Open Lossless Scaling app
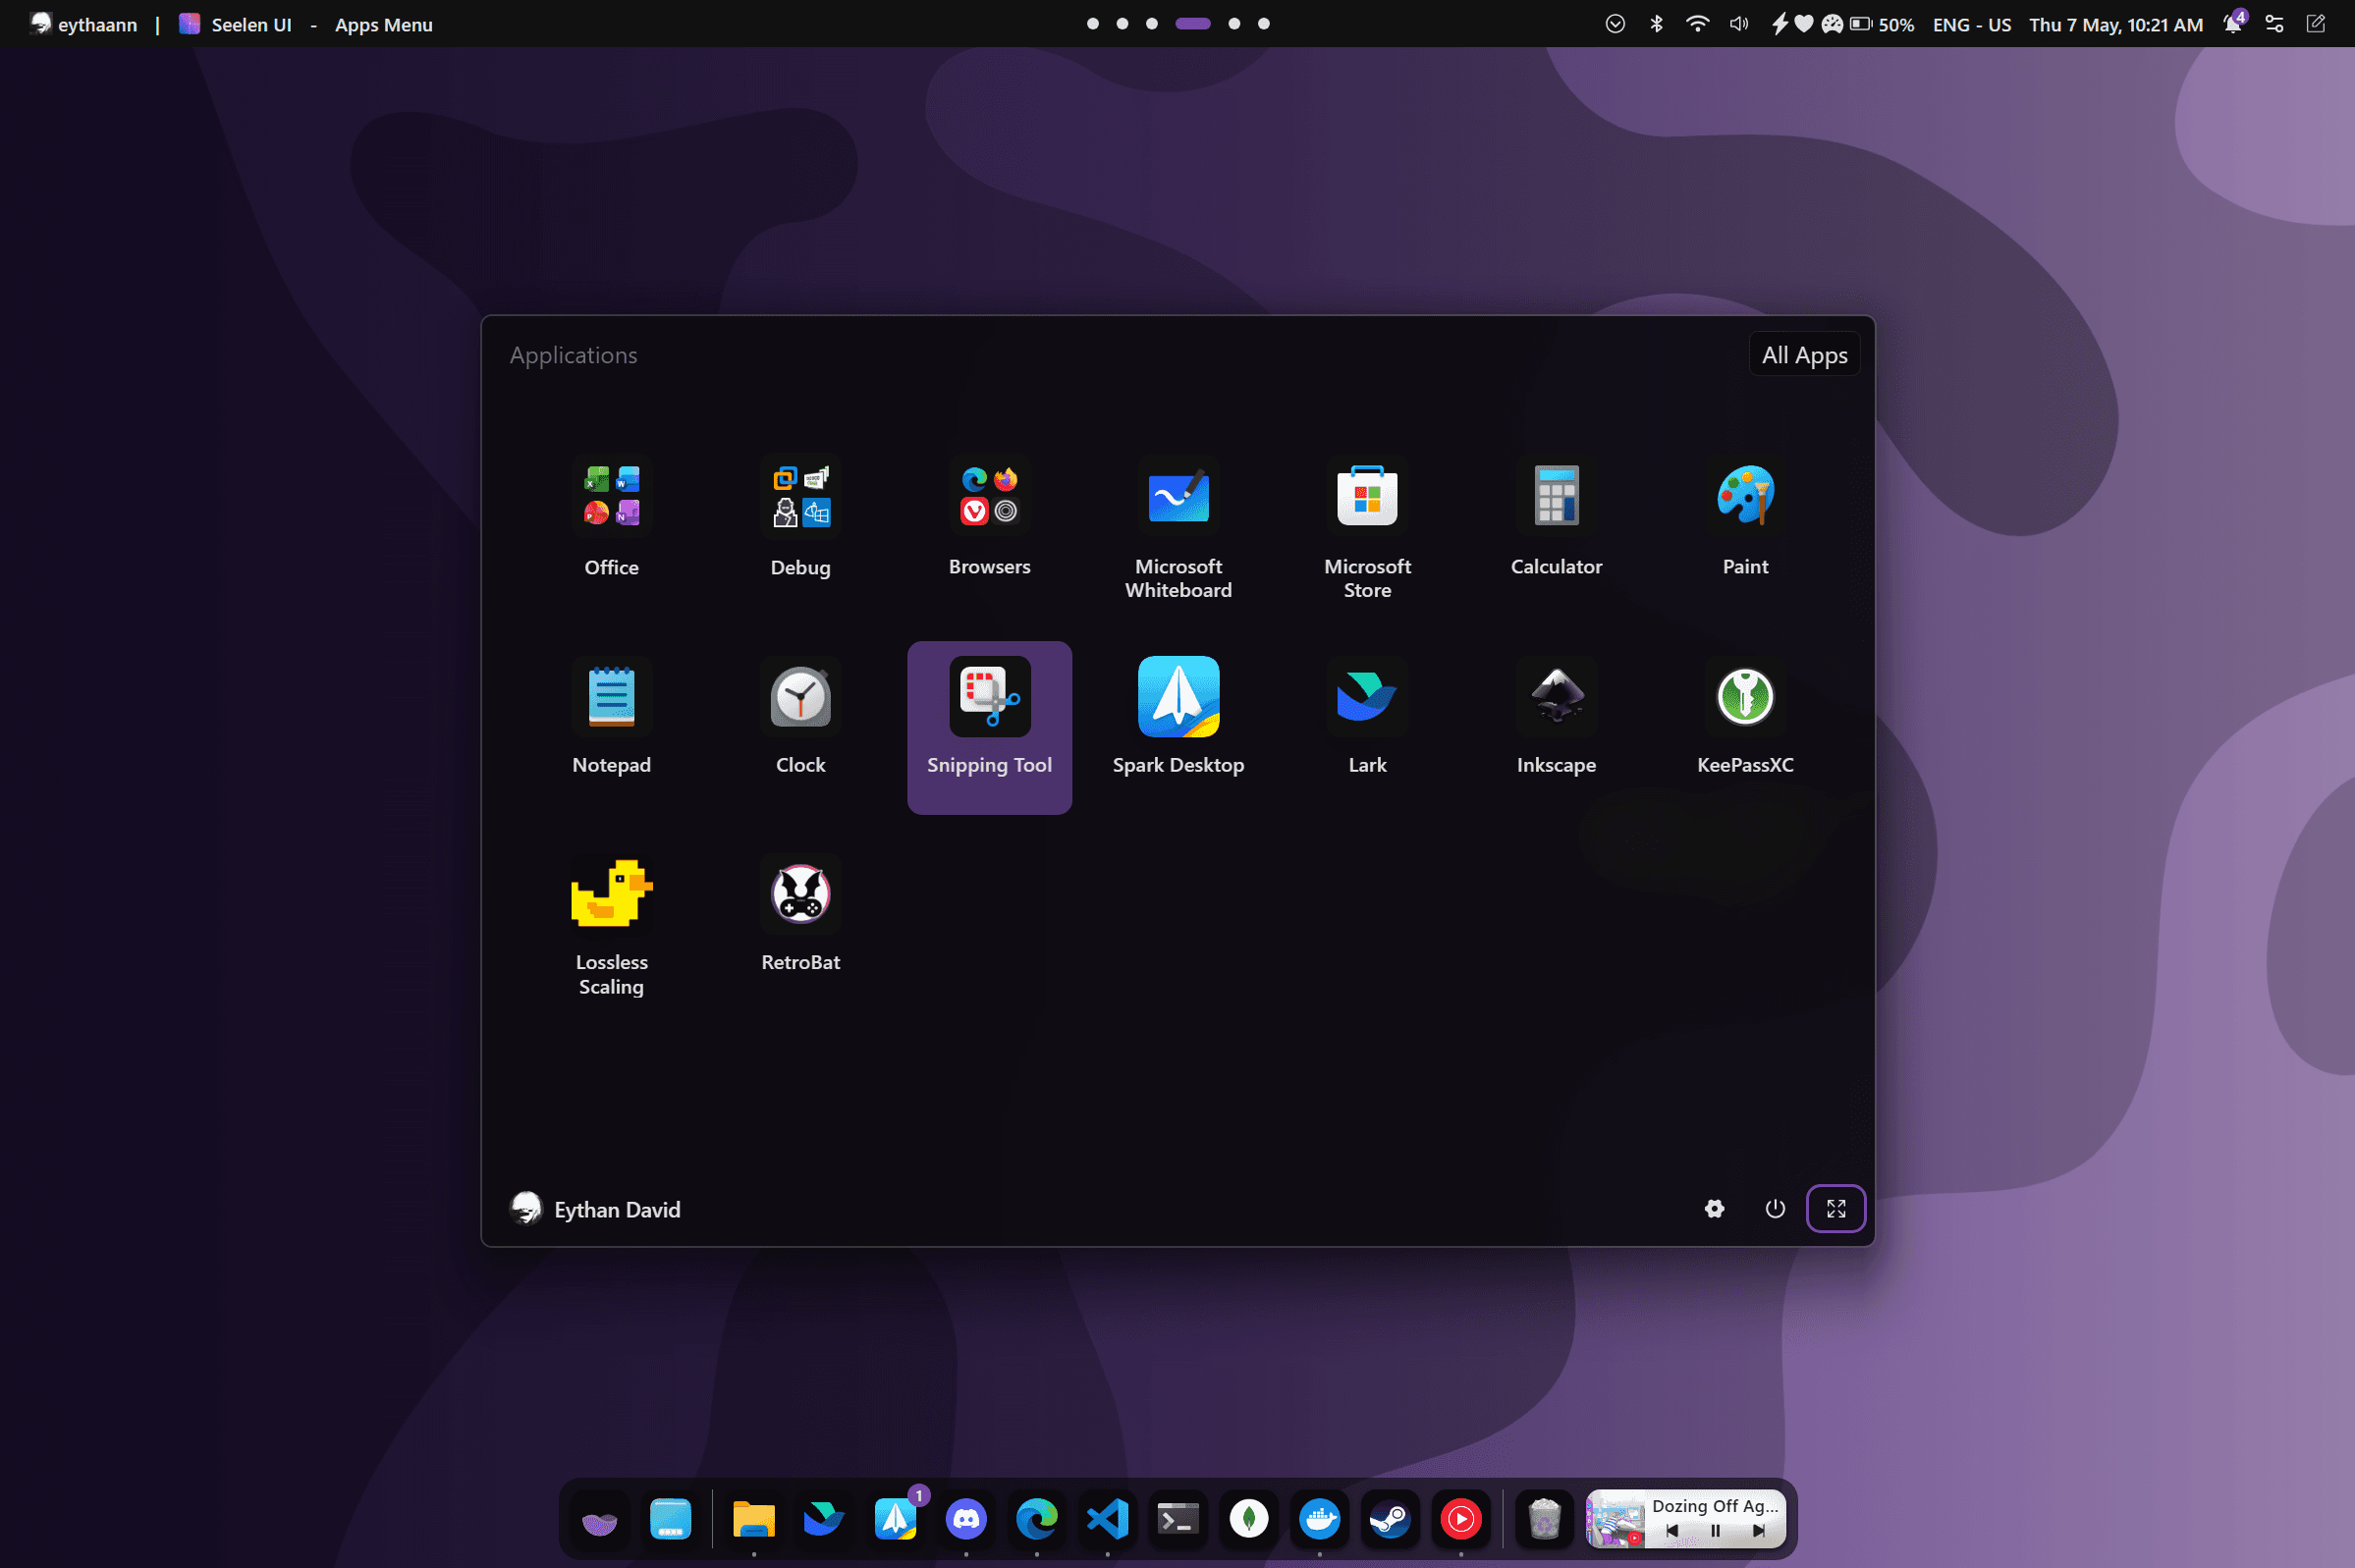This screenshot has width=2355, height=1568. 611,926
